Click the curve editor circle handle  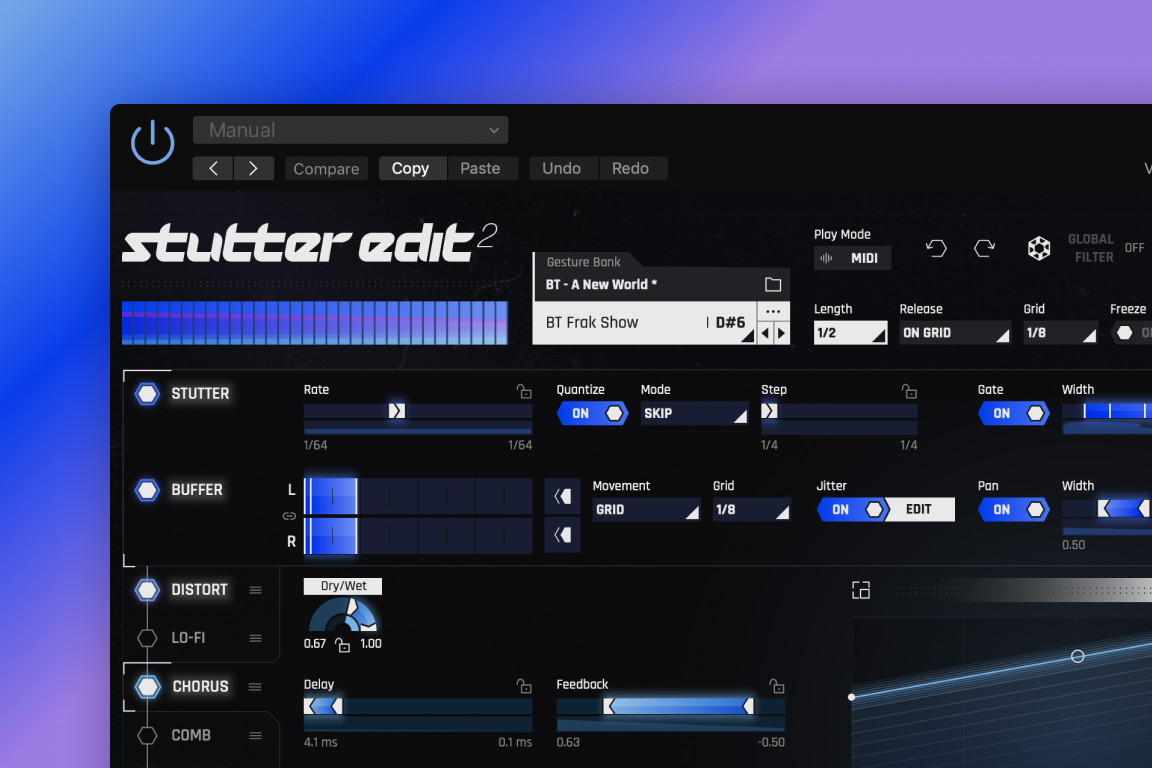1078,656
